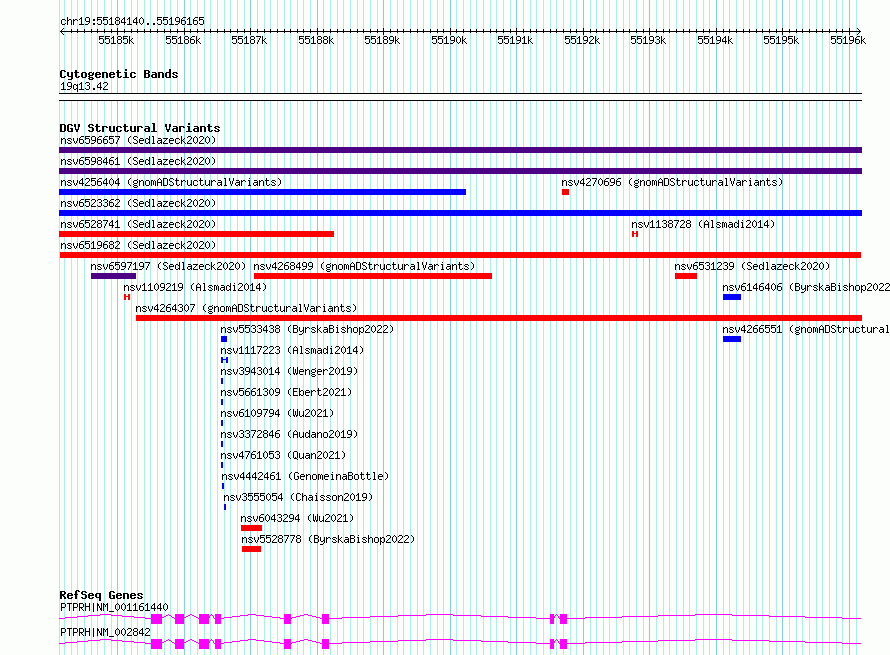The width and height of the screenshot is (890, 655).
Task: Click the nsv5533438 blue variant marker
Action: pos(224,339)
